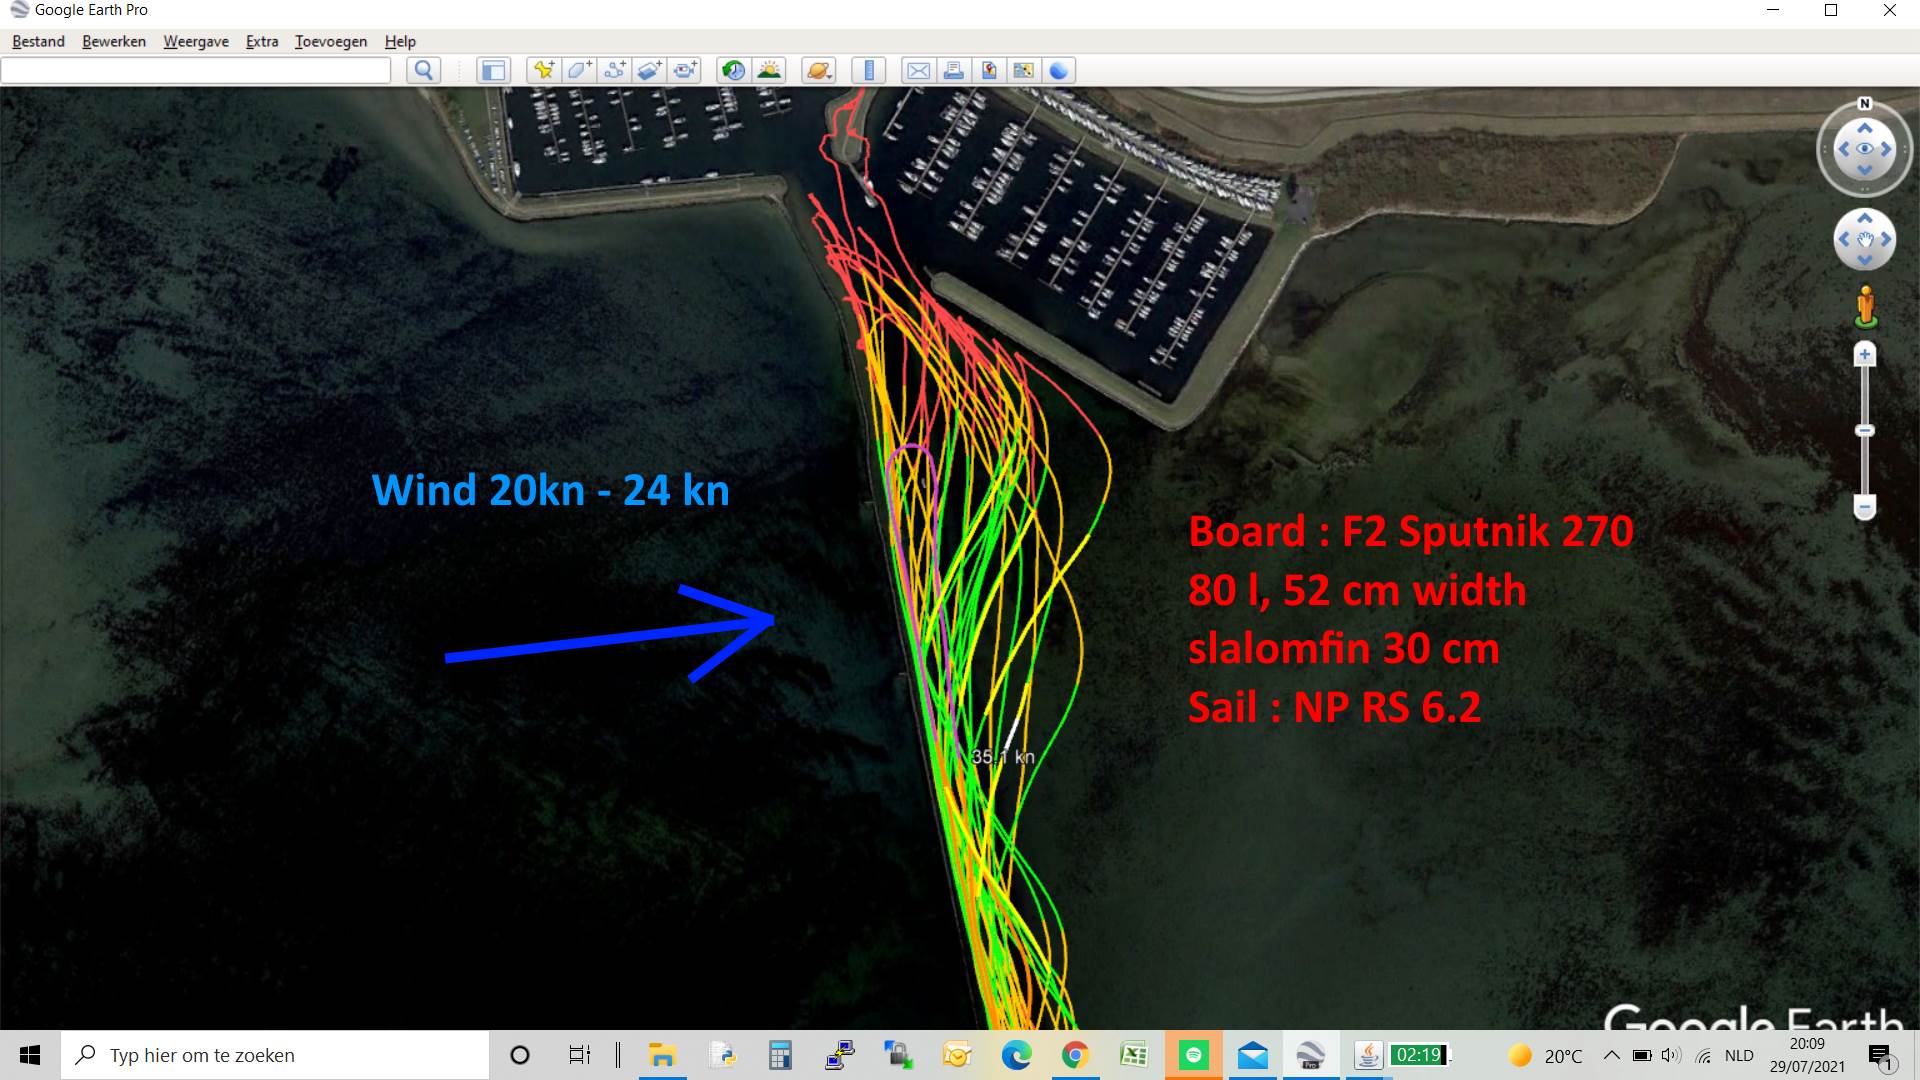Click the search magnifier button
This screenshot has width=1920, height=1080.
(x=424, y=70)
